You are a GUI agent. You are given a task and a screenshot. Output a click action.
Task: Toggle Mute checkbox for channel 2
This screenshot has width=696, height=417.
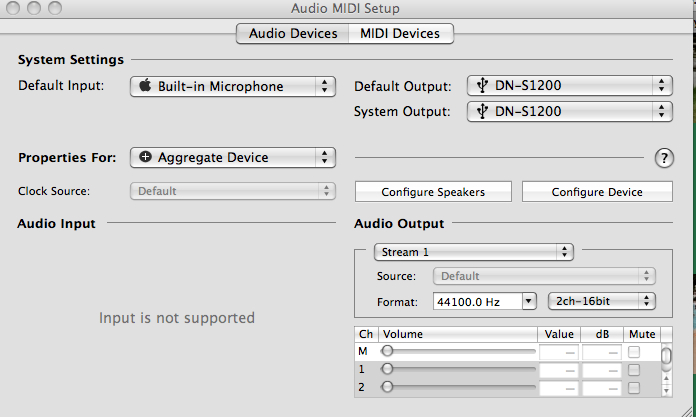tap(634, 387)
